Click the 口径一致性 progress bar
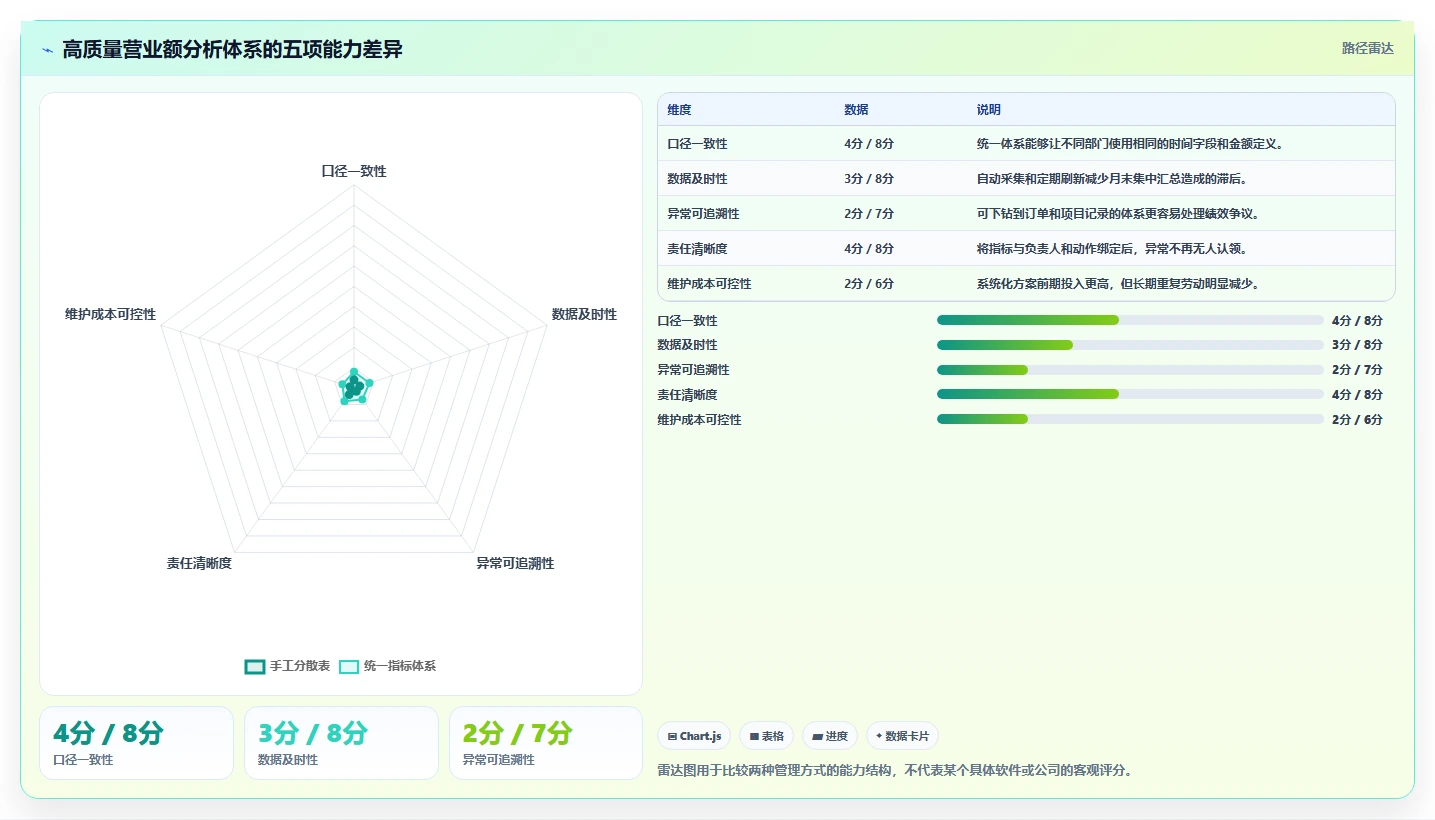 [x=1130, y=320]
